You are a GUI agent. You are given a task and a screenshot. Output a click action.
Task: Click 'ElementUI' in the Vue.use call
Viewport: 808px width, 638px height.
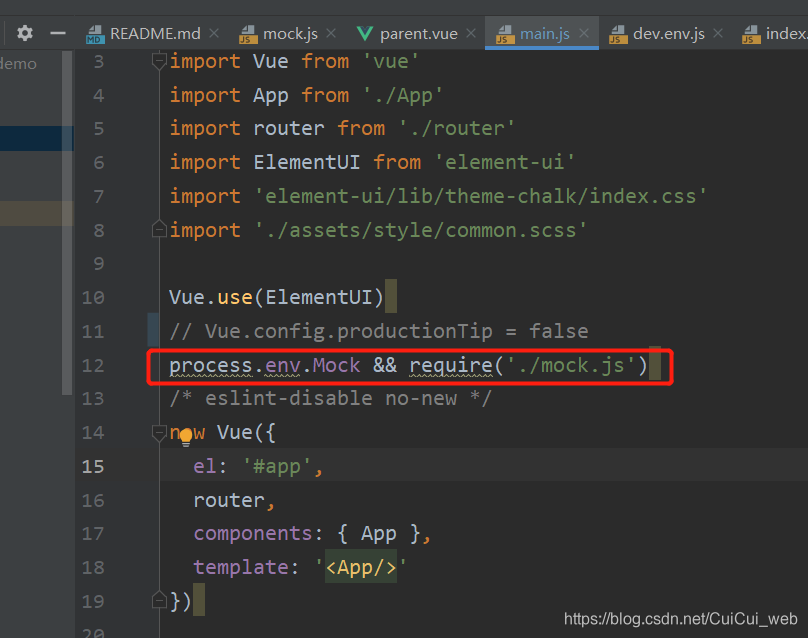tap(319, 297)
